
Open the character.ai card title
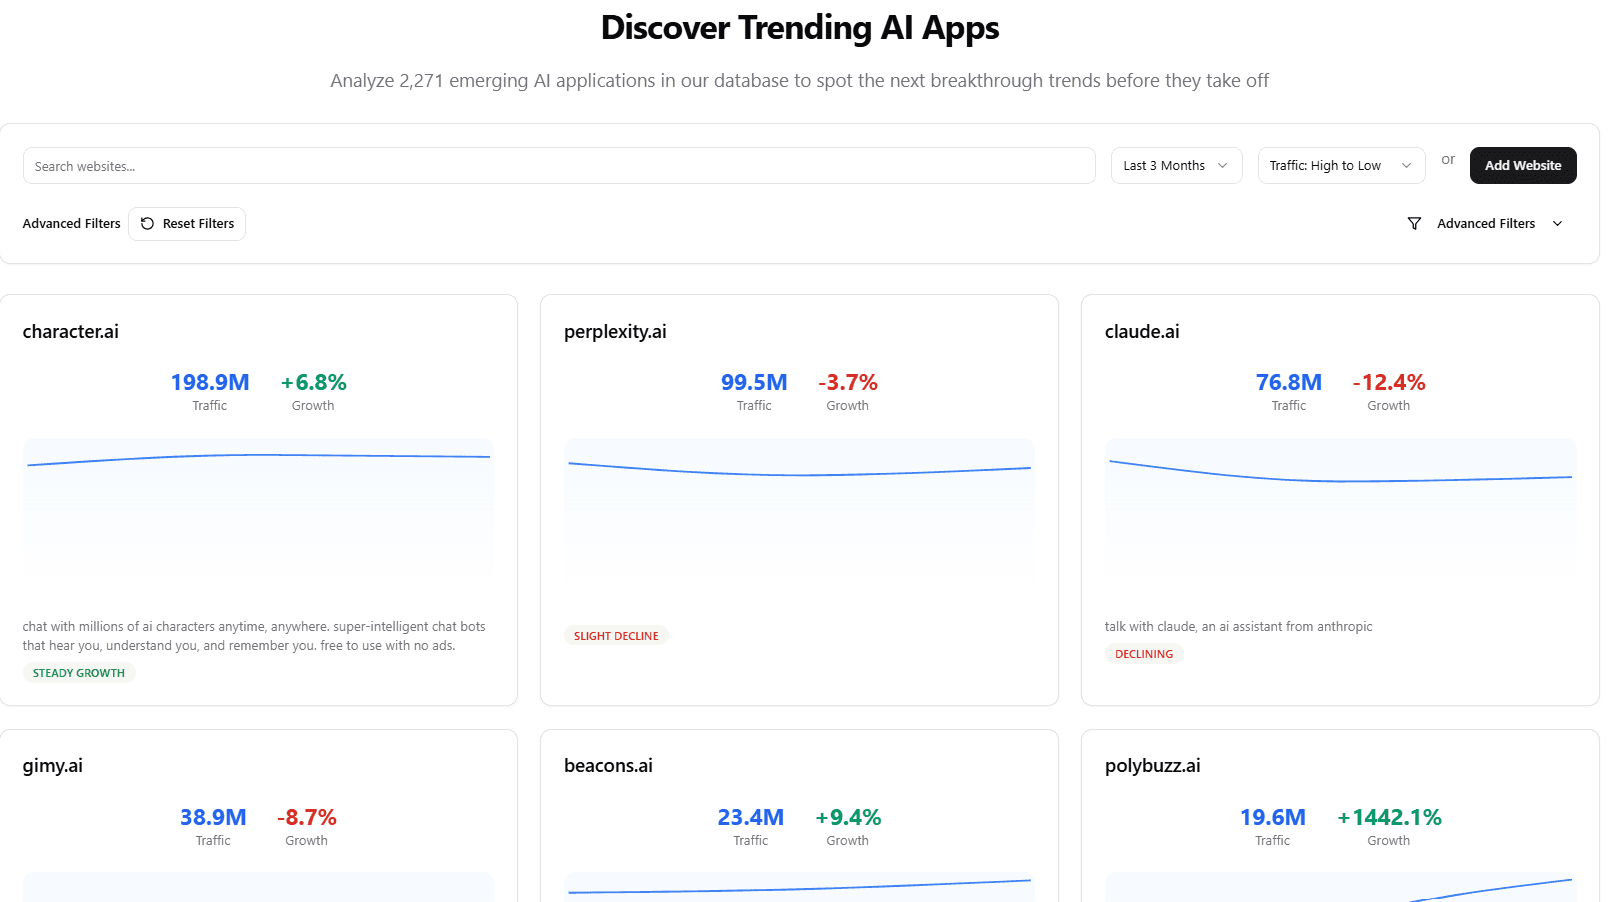pyautogui.click(x=71, y=332)
